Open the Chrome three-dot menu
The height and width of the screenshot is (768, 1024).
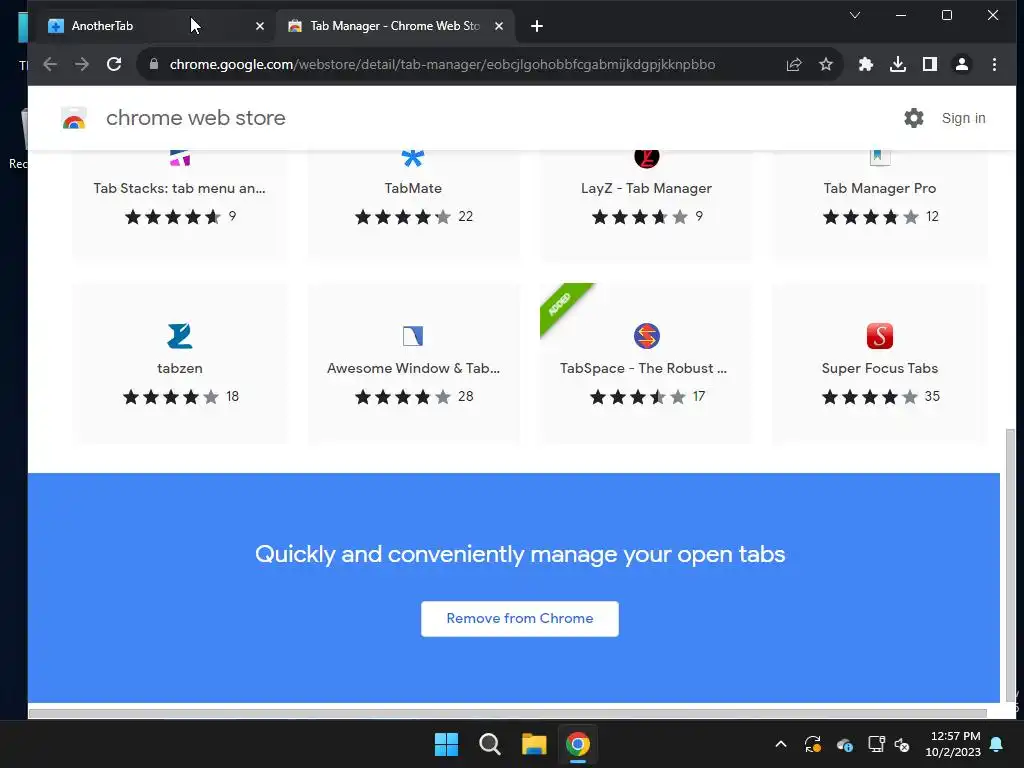(994, 64)
